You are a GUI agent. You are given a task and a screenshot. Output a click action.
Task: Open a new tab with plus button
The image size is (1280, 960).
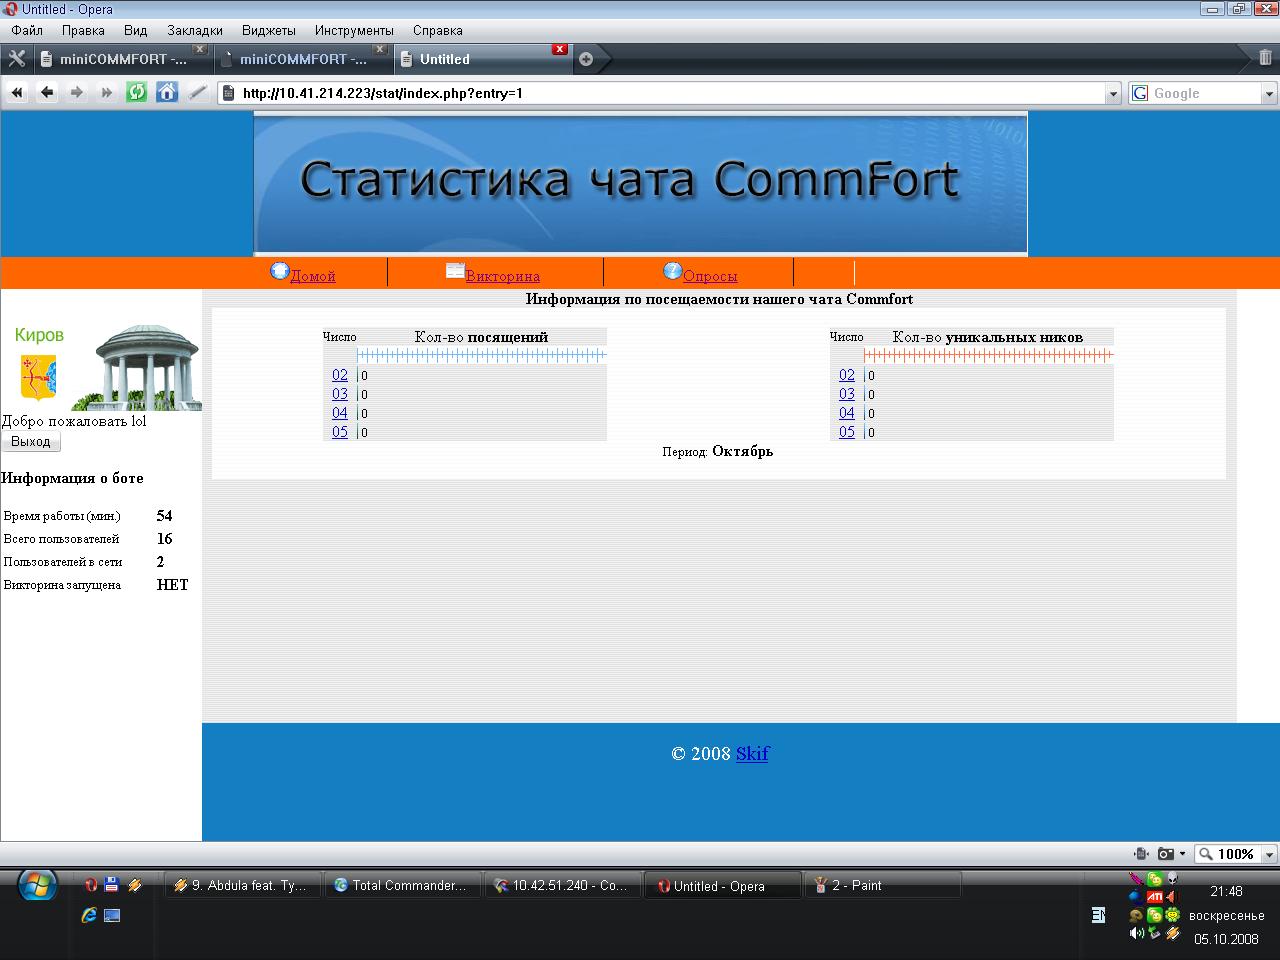click(x=586, y=59)
